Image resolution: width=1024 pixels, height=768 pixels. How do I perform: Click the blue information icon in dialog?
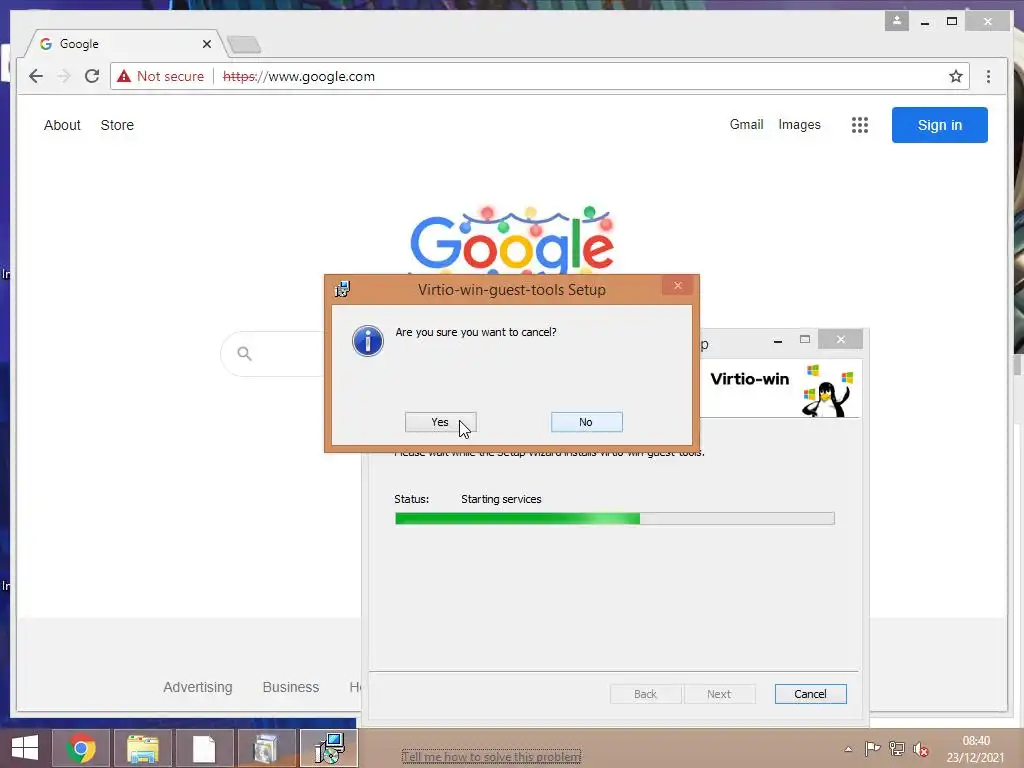pos(368,341)
